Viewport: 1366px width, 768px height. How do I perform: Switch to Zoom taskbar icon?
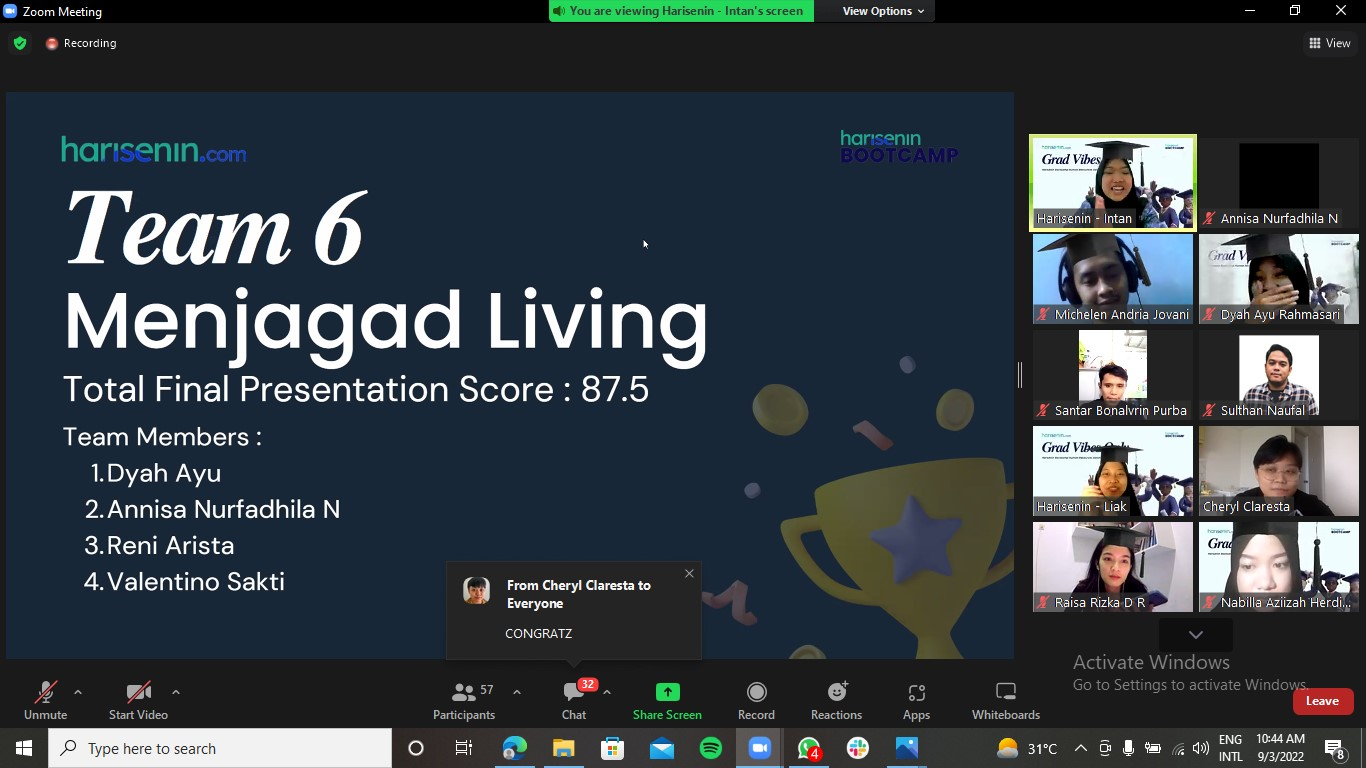[760, 748]
